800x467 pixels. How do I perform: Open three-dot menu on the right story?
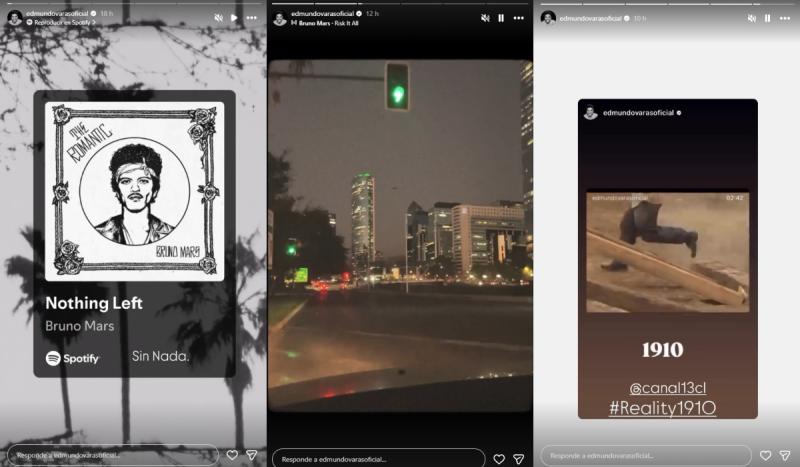(x=785, y=18)
